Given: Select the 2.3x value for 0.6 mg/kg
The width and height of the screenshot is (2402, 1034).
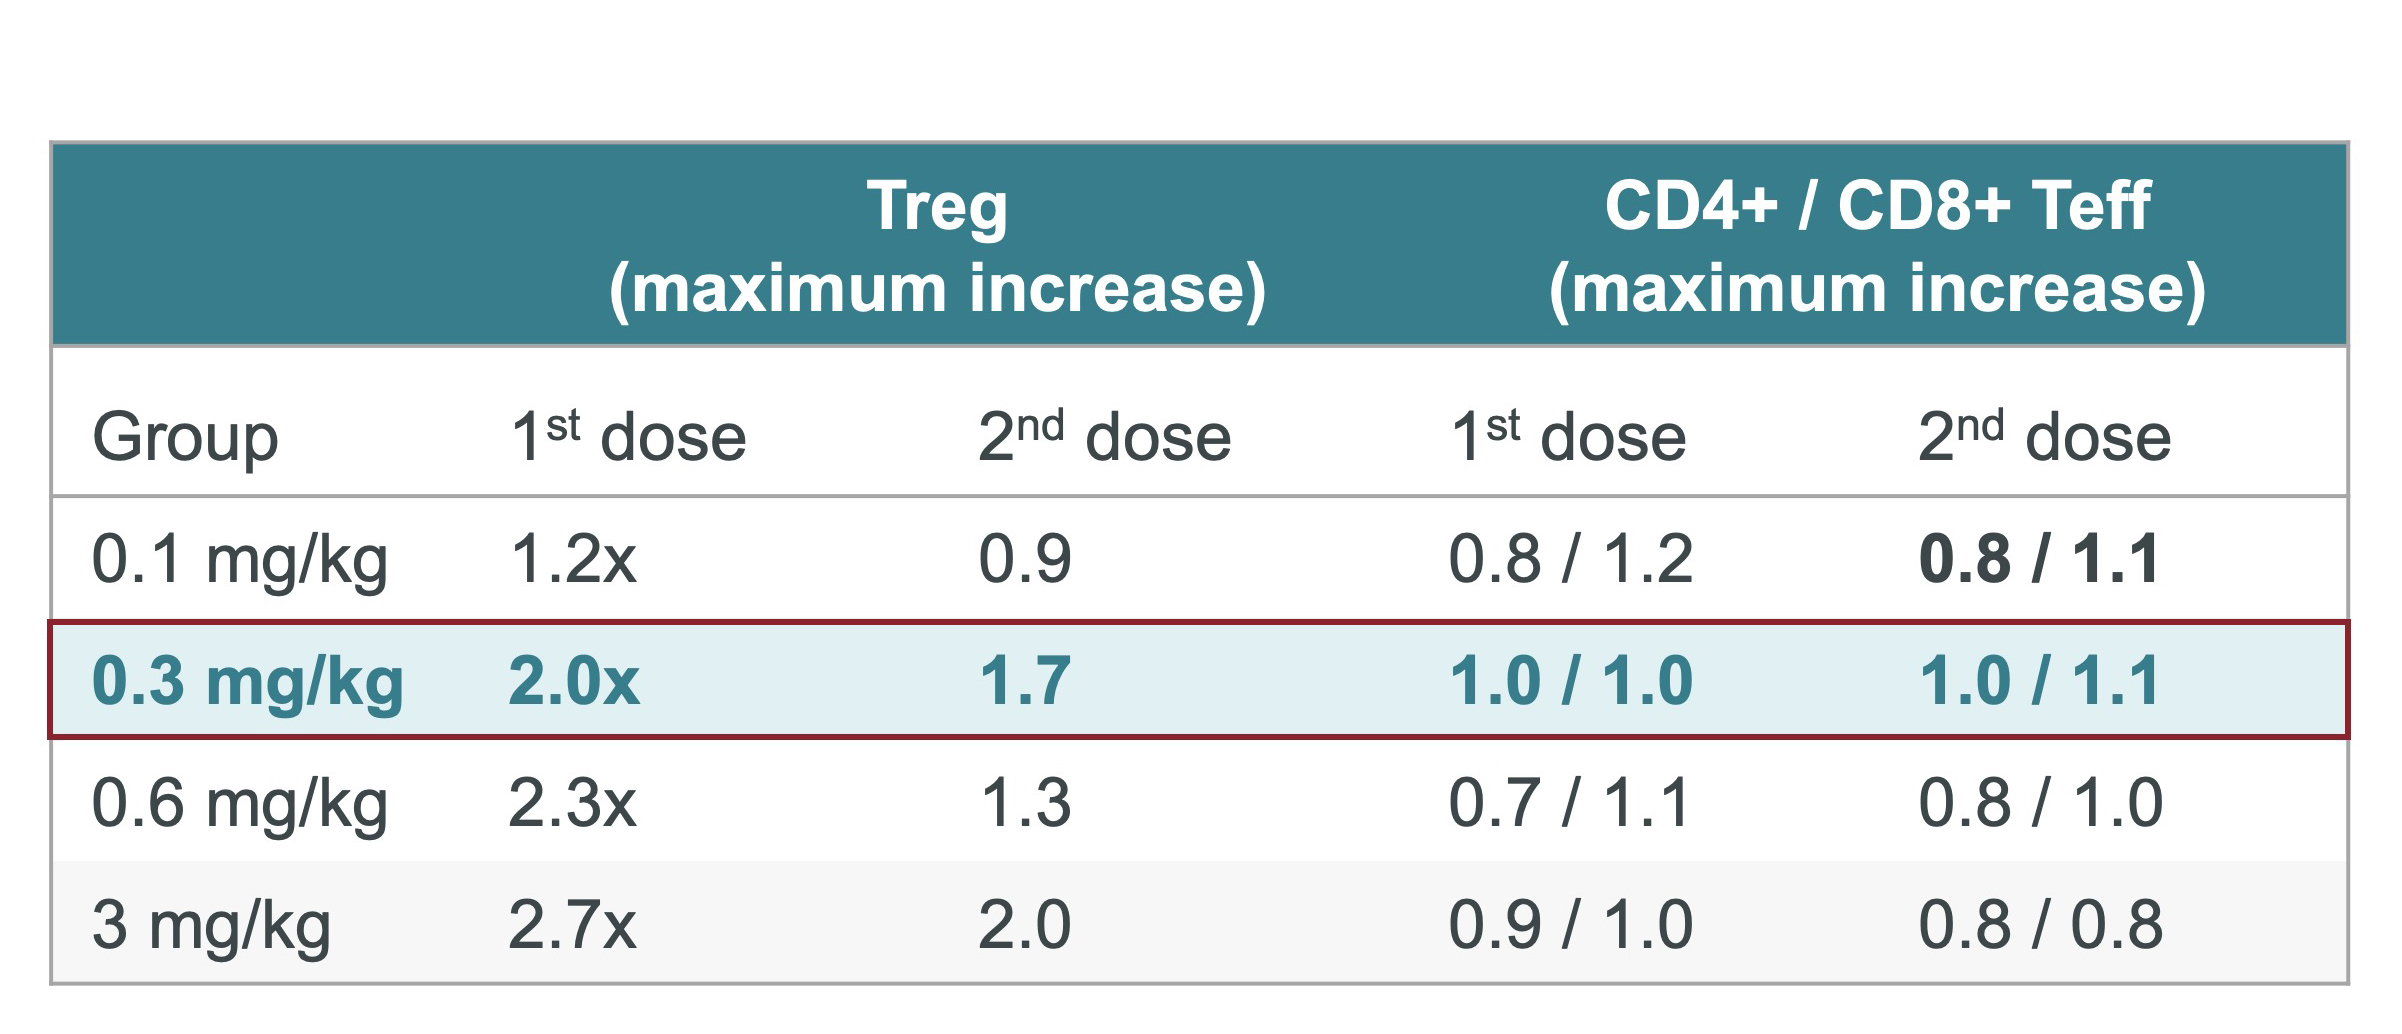Looking at the screenshot, I should pyautogui.click(x=572, y=803).
